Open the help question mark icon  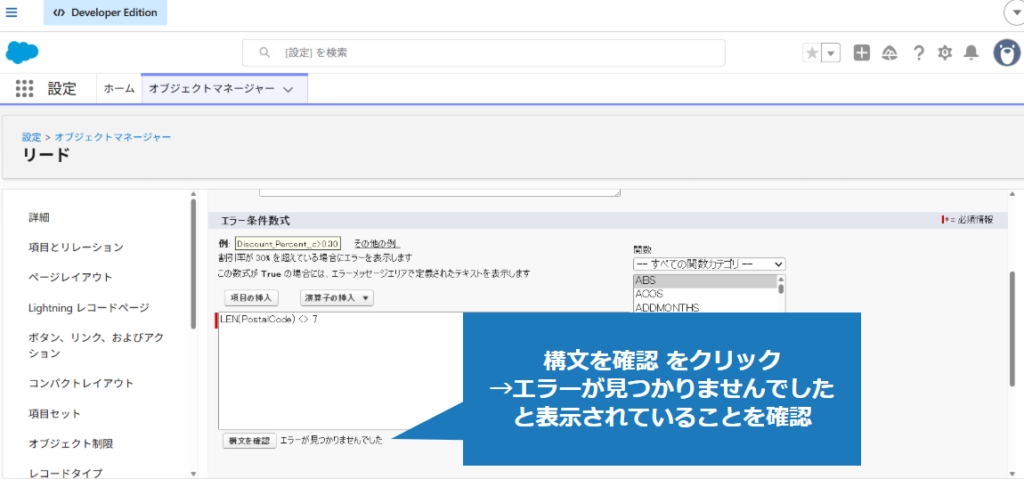pyautogui.click(x=918, y=53)
